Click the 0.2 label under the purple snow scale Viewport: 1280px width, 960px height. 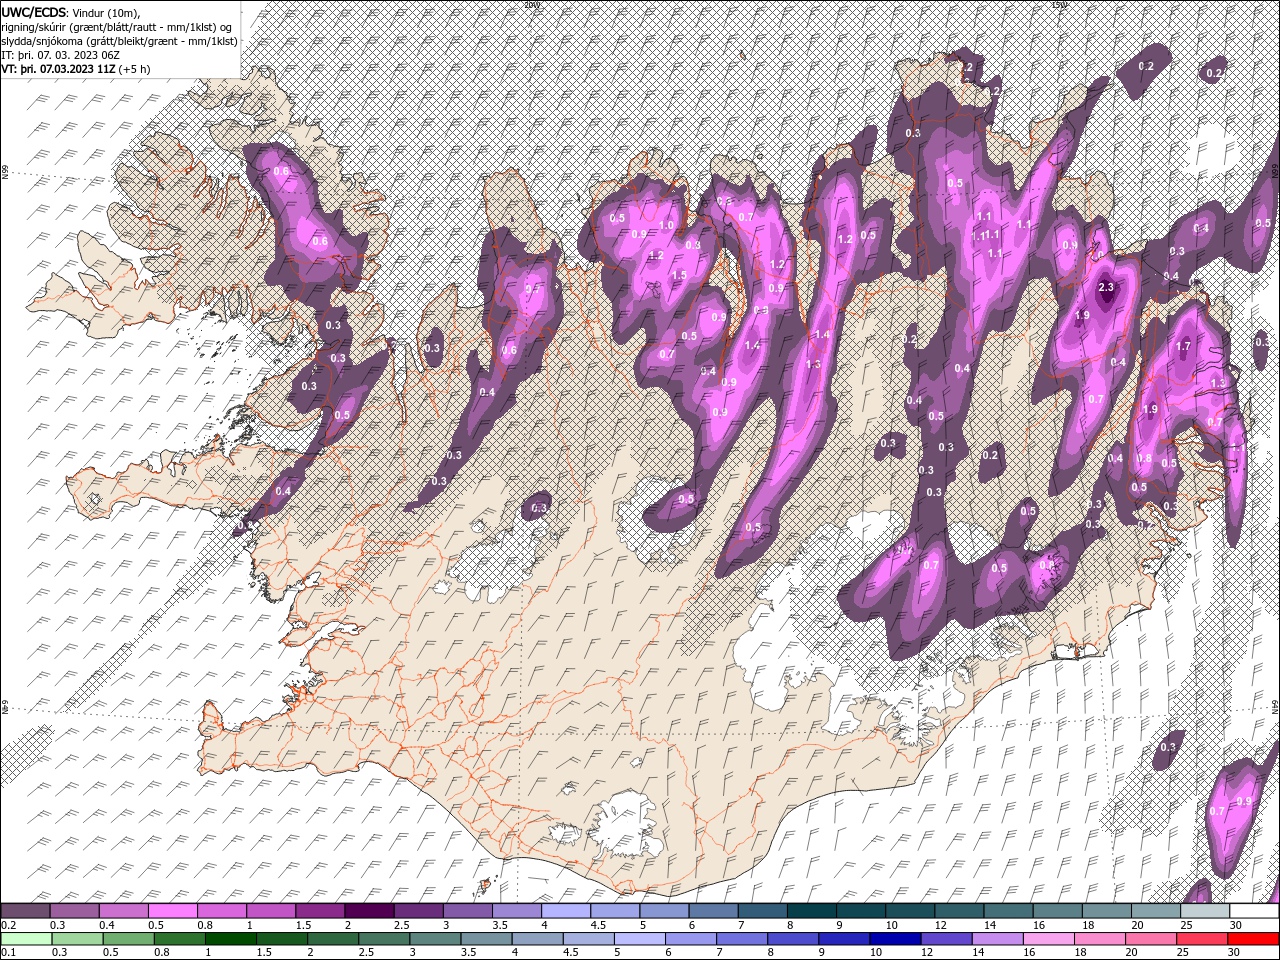(x=9, y=925)
